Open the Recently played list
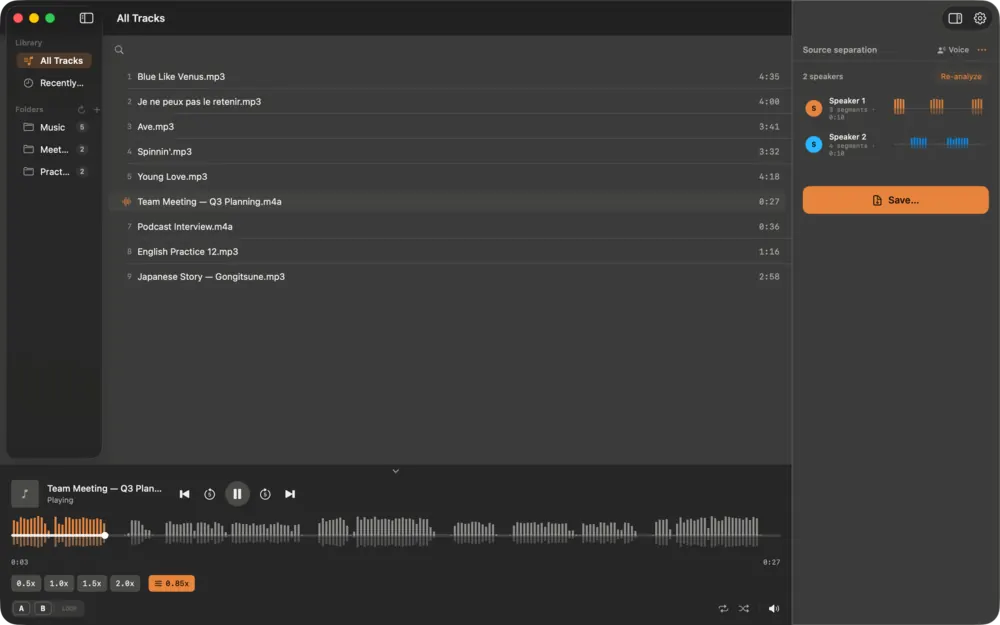Screen dimensions: 1000x625 (54, 83)
